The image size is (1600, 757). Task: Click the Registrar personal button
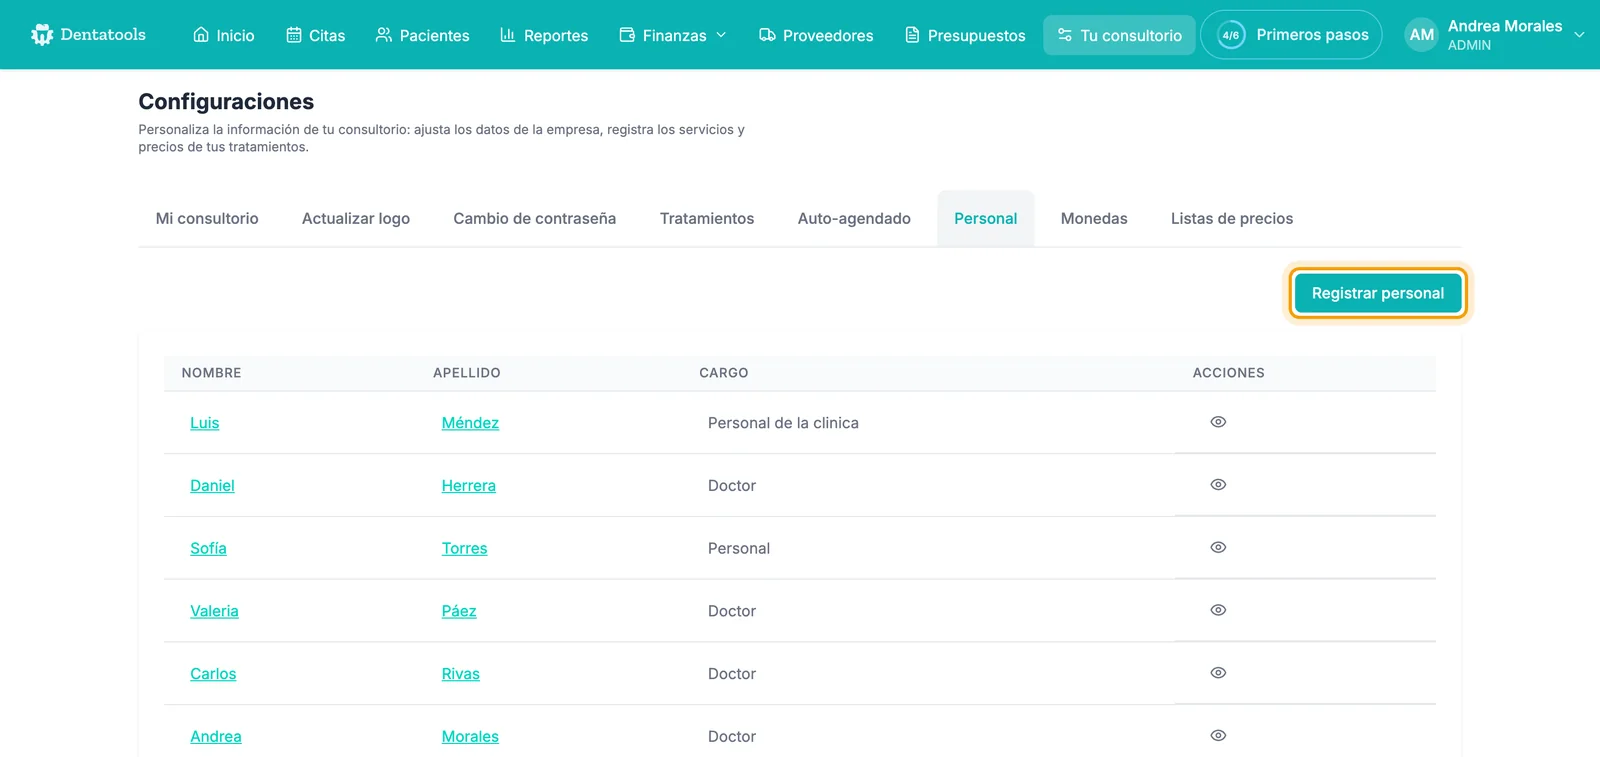[x=1378, y=293]
